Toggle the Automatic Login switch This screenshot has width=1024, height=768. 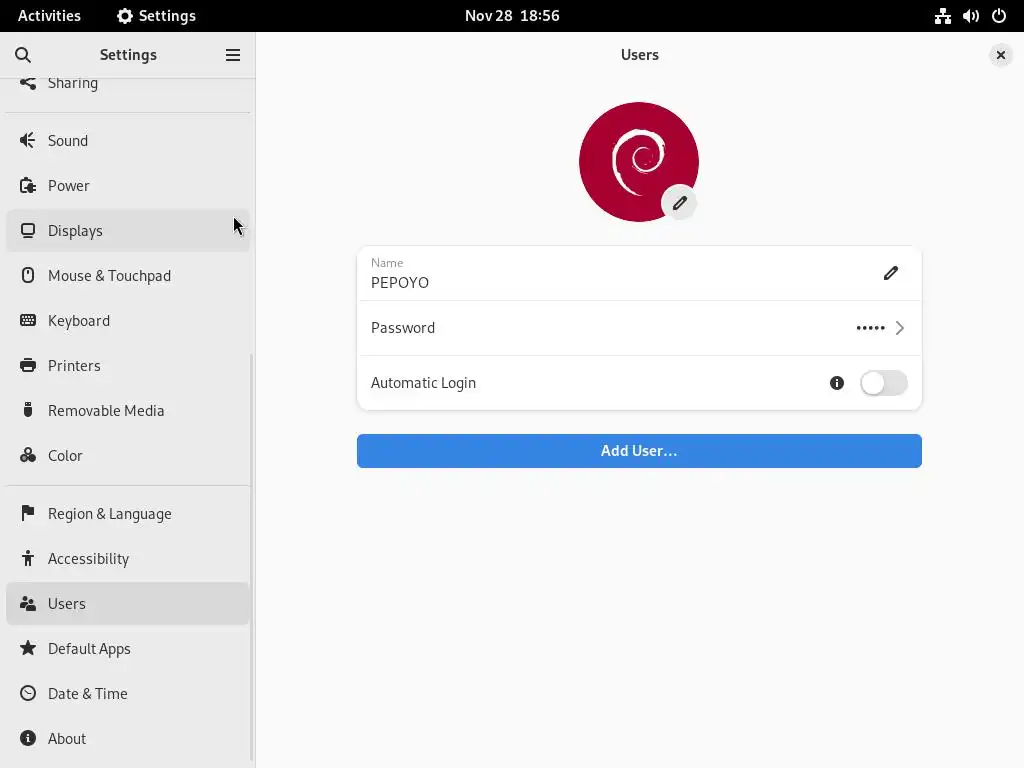coord(884,383)
